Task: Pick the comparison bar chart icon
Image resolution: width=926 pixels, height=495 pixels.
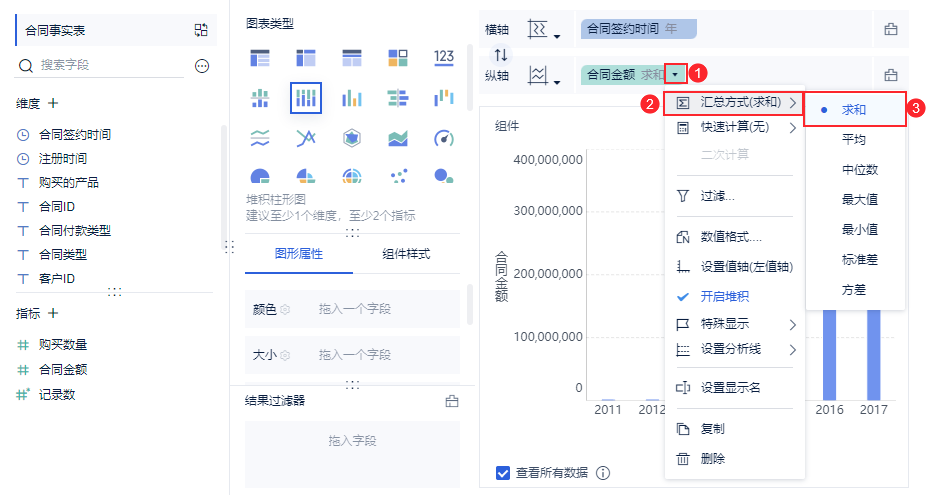Action: pos(398,98)
